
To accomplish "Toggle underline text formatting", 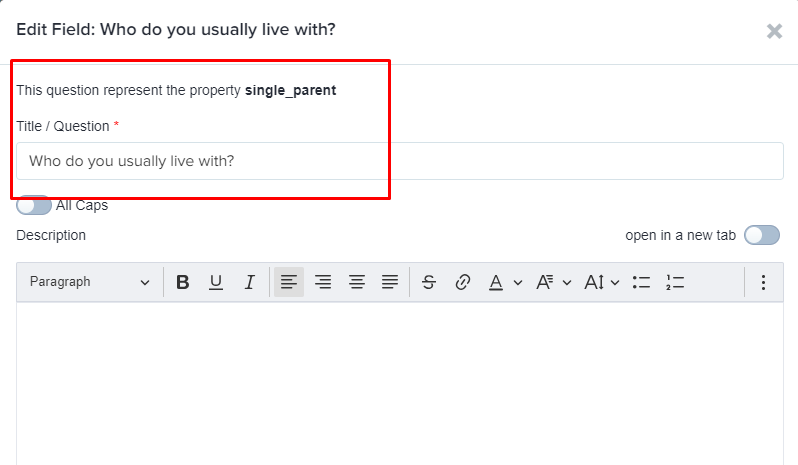I will click(216, 282).
